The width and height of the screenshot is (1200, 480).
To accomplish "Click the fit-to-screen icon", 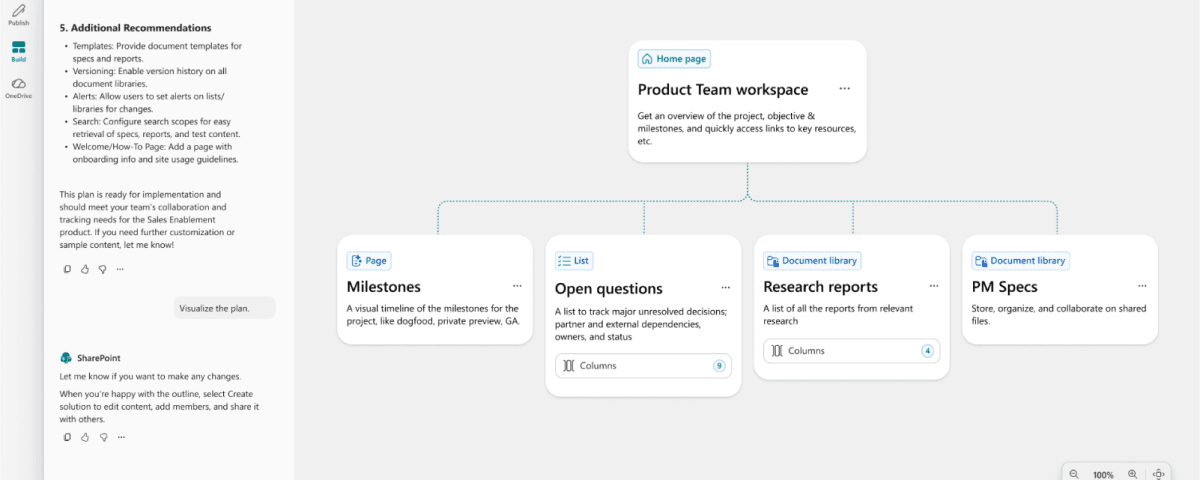I will coord(1159,474).
